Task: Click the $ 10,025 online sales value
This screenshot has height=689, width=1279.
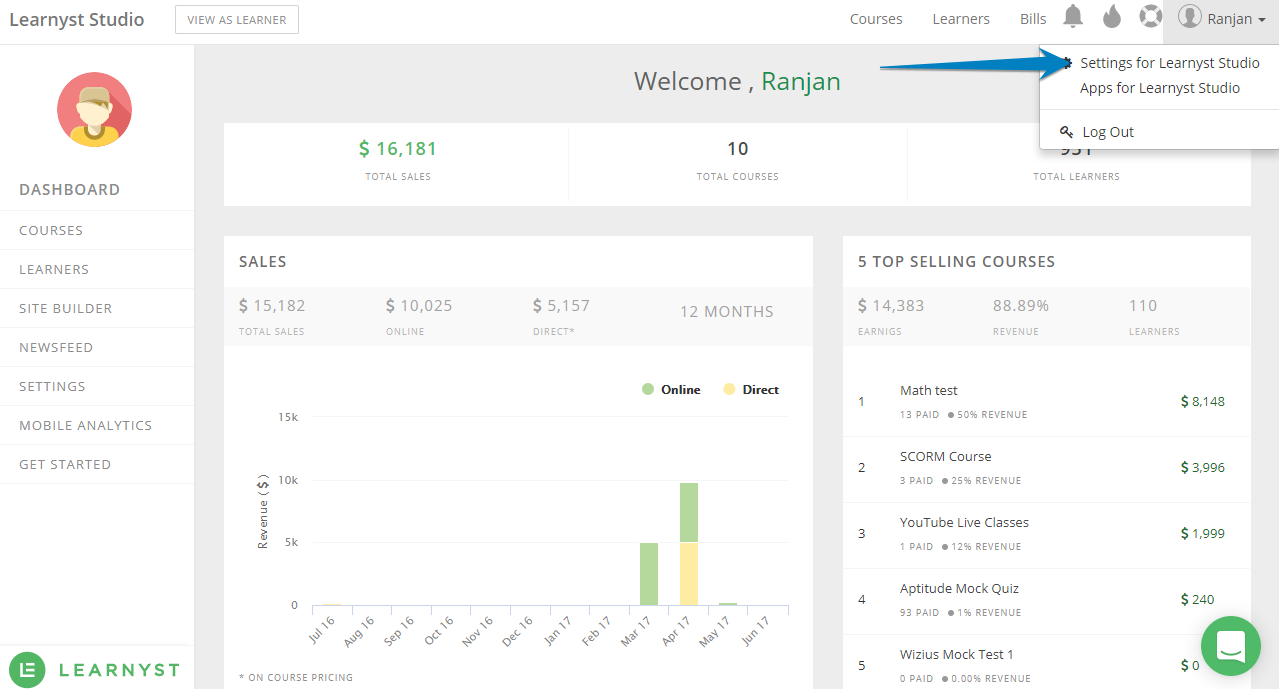Action: [419, 306]
